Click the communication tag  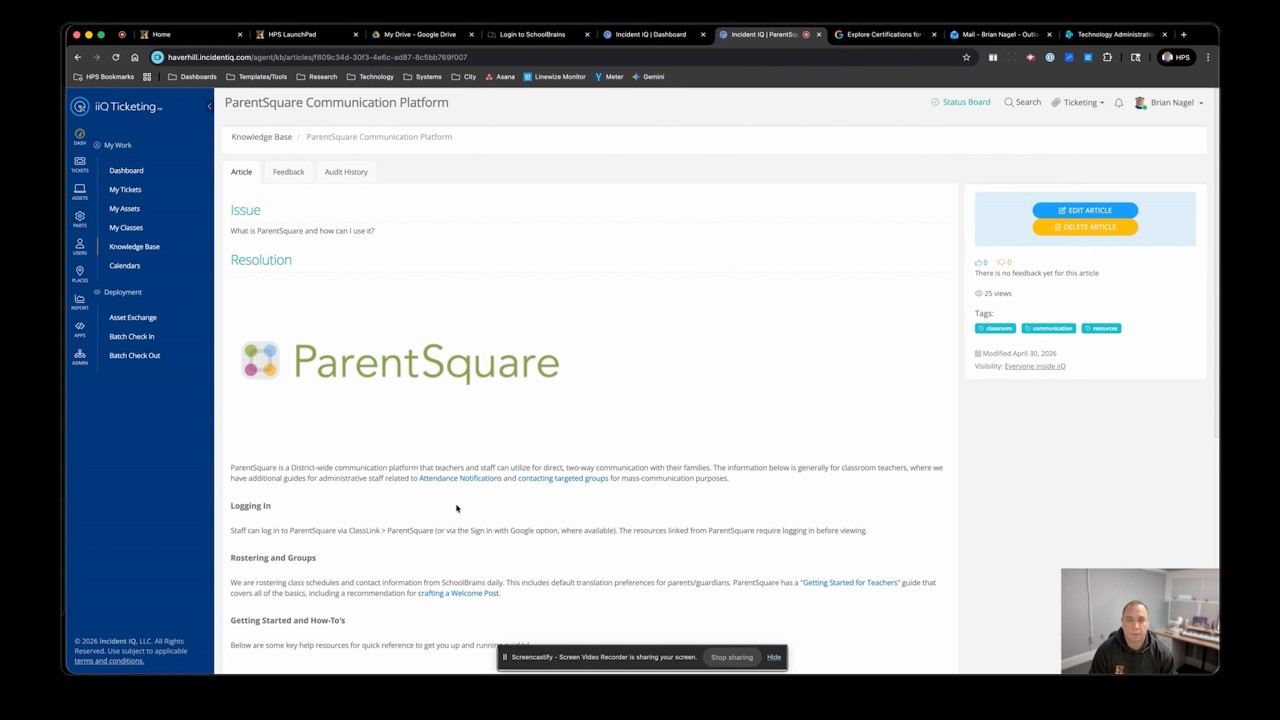click(x=1048, y=328)
